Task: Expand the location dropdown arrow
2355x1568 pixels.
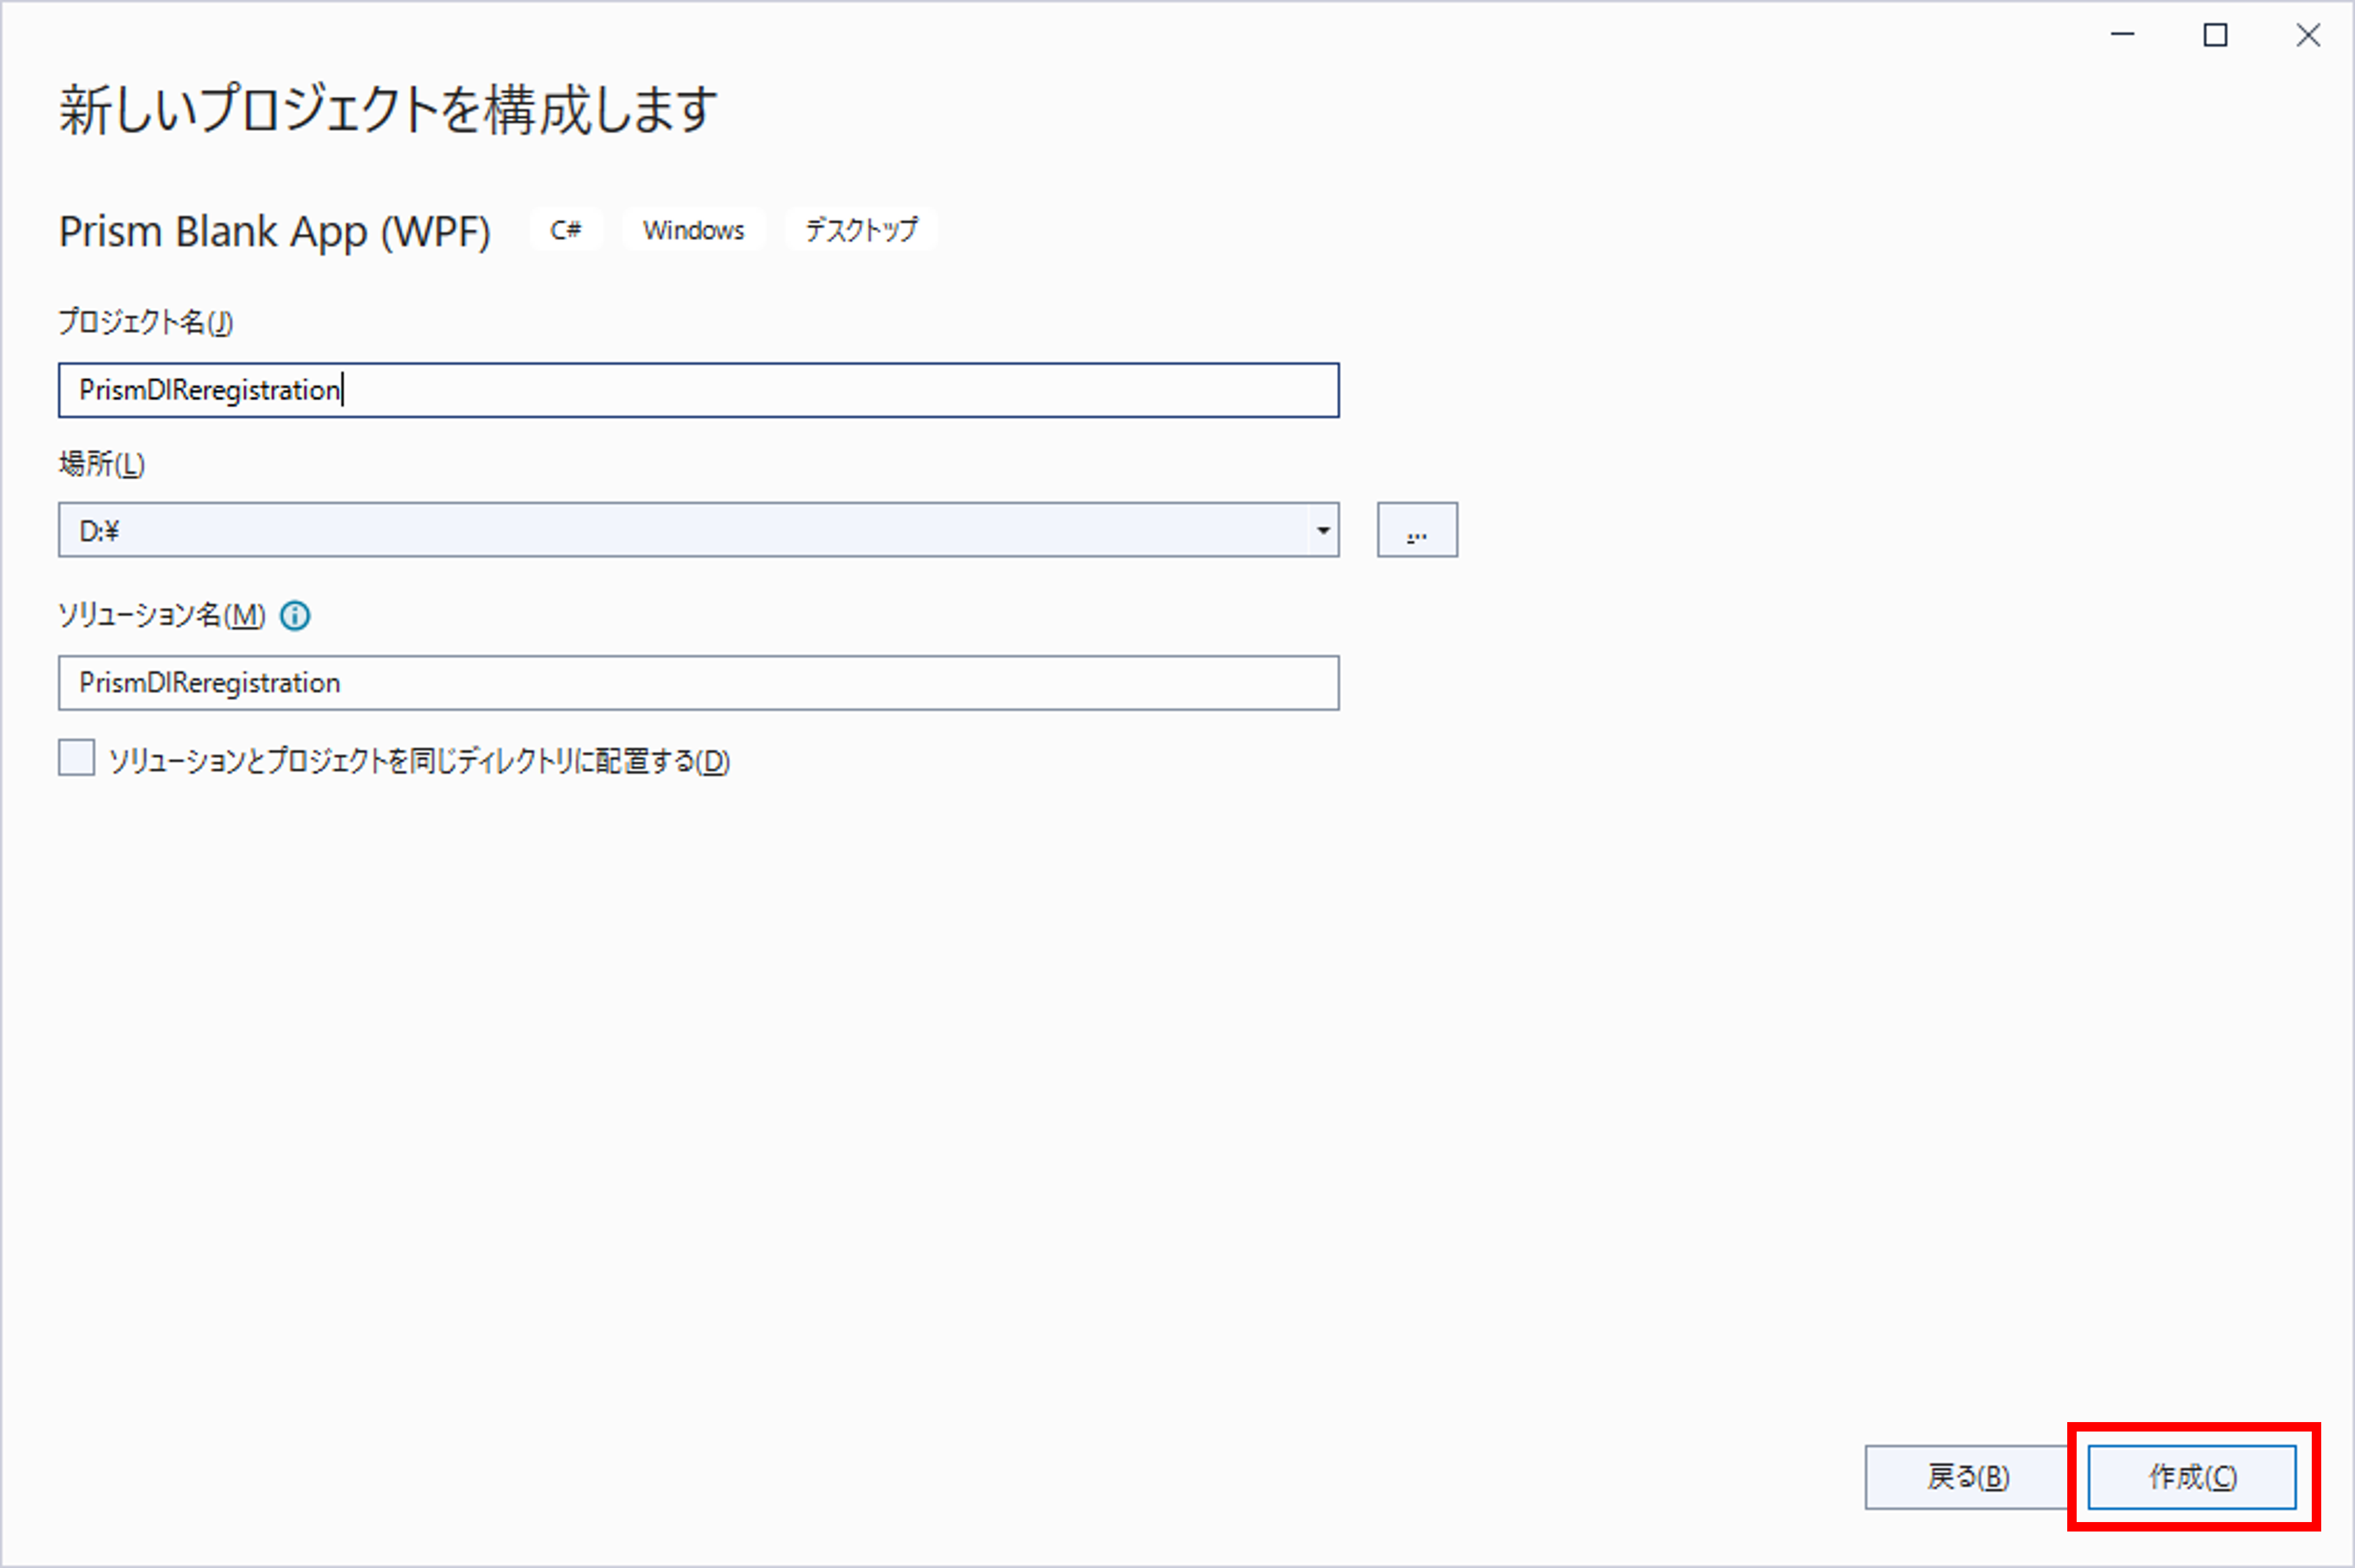Action: (x=1322, y=530)
